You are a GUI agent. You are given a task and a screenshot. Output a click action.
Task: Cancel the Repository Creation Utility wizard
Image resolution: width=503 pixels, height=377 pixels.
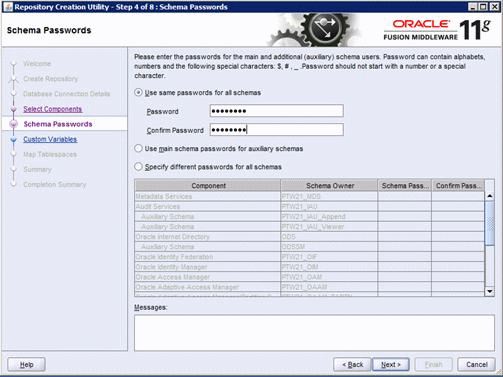(x=476, y=364)
